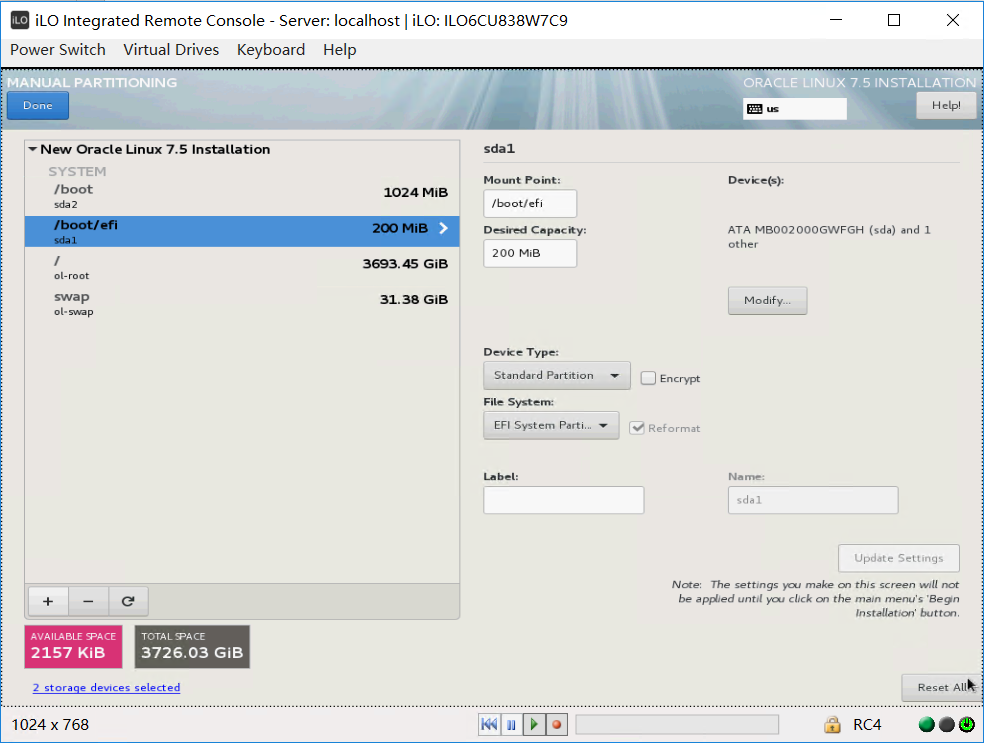Collapse the New Oracle Linux 7.5 Installation tree
984x743 pixels.
32,149
